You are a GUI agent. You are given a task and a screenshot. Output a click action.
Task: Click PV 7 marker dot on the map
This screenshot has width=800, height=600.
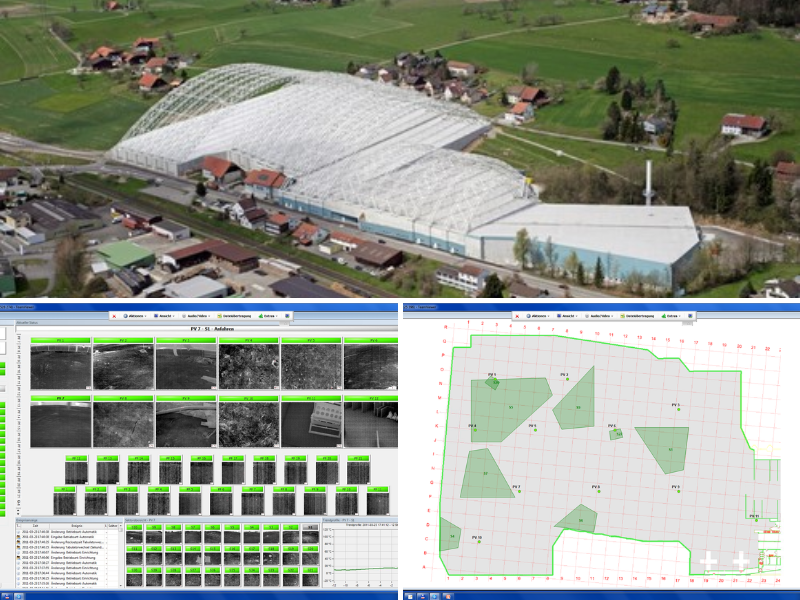pos(519,492)
